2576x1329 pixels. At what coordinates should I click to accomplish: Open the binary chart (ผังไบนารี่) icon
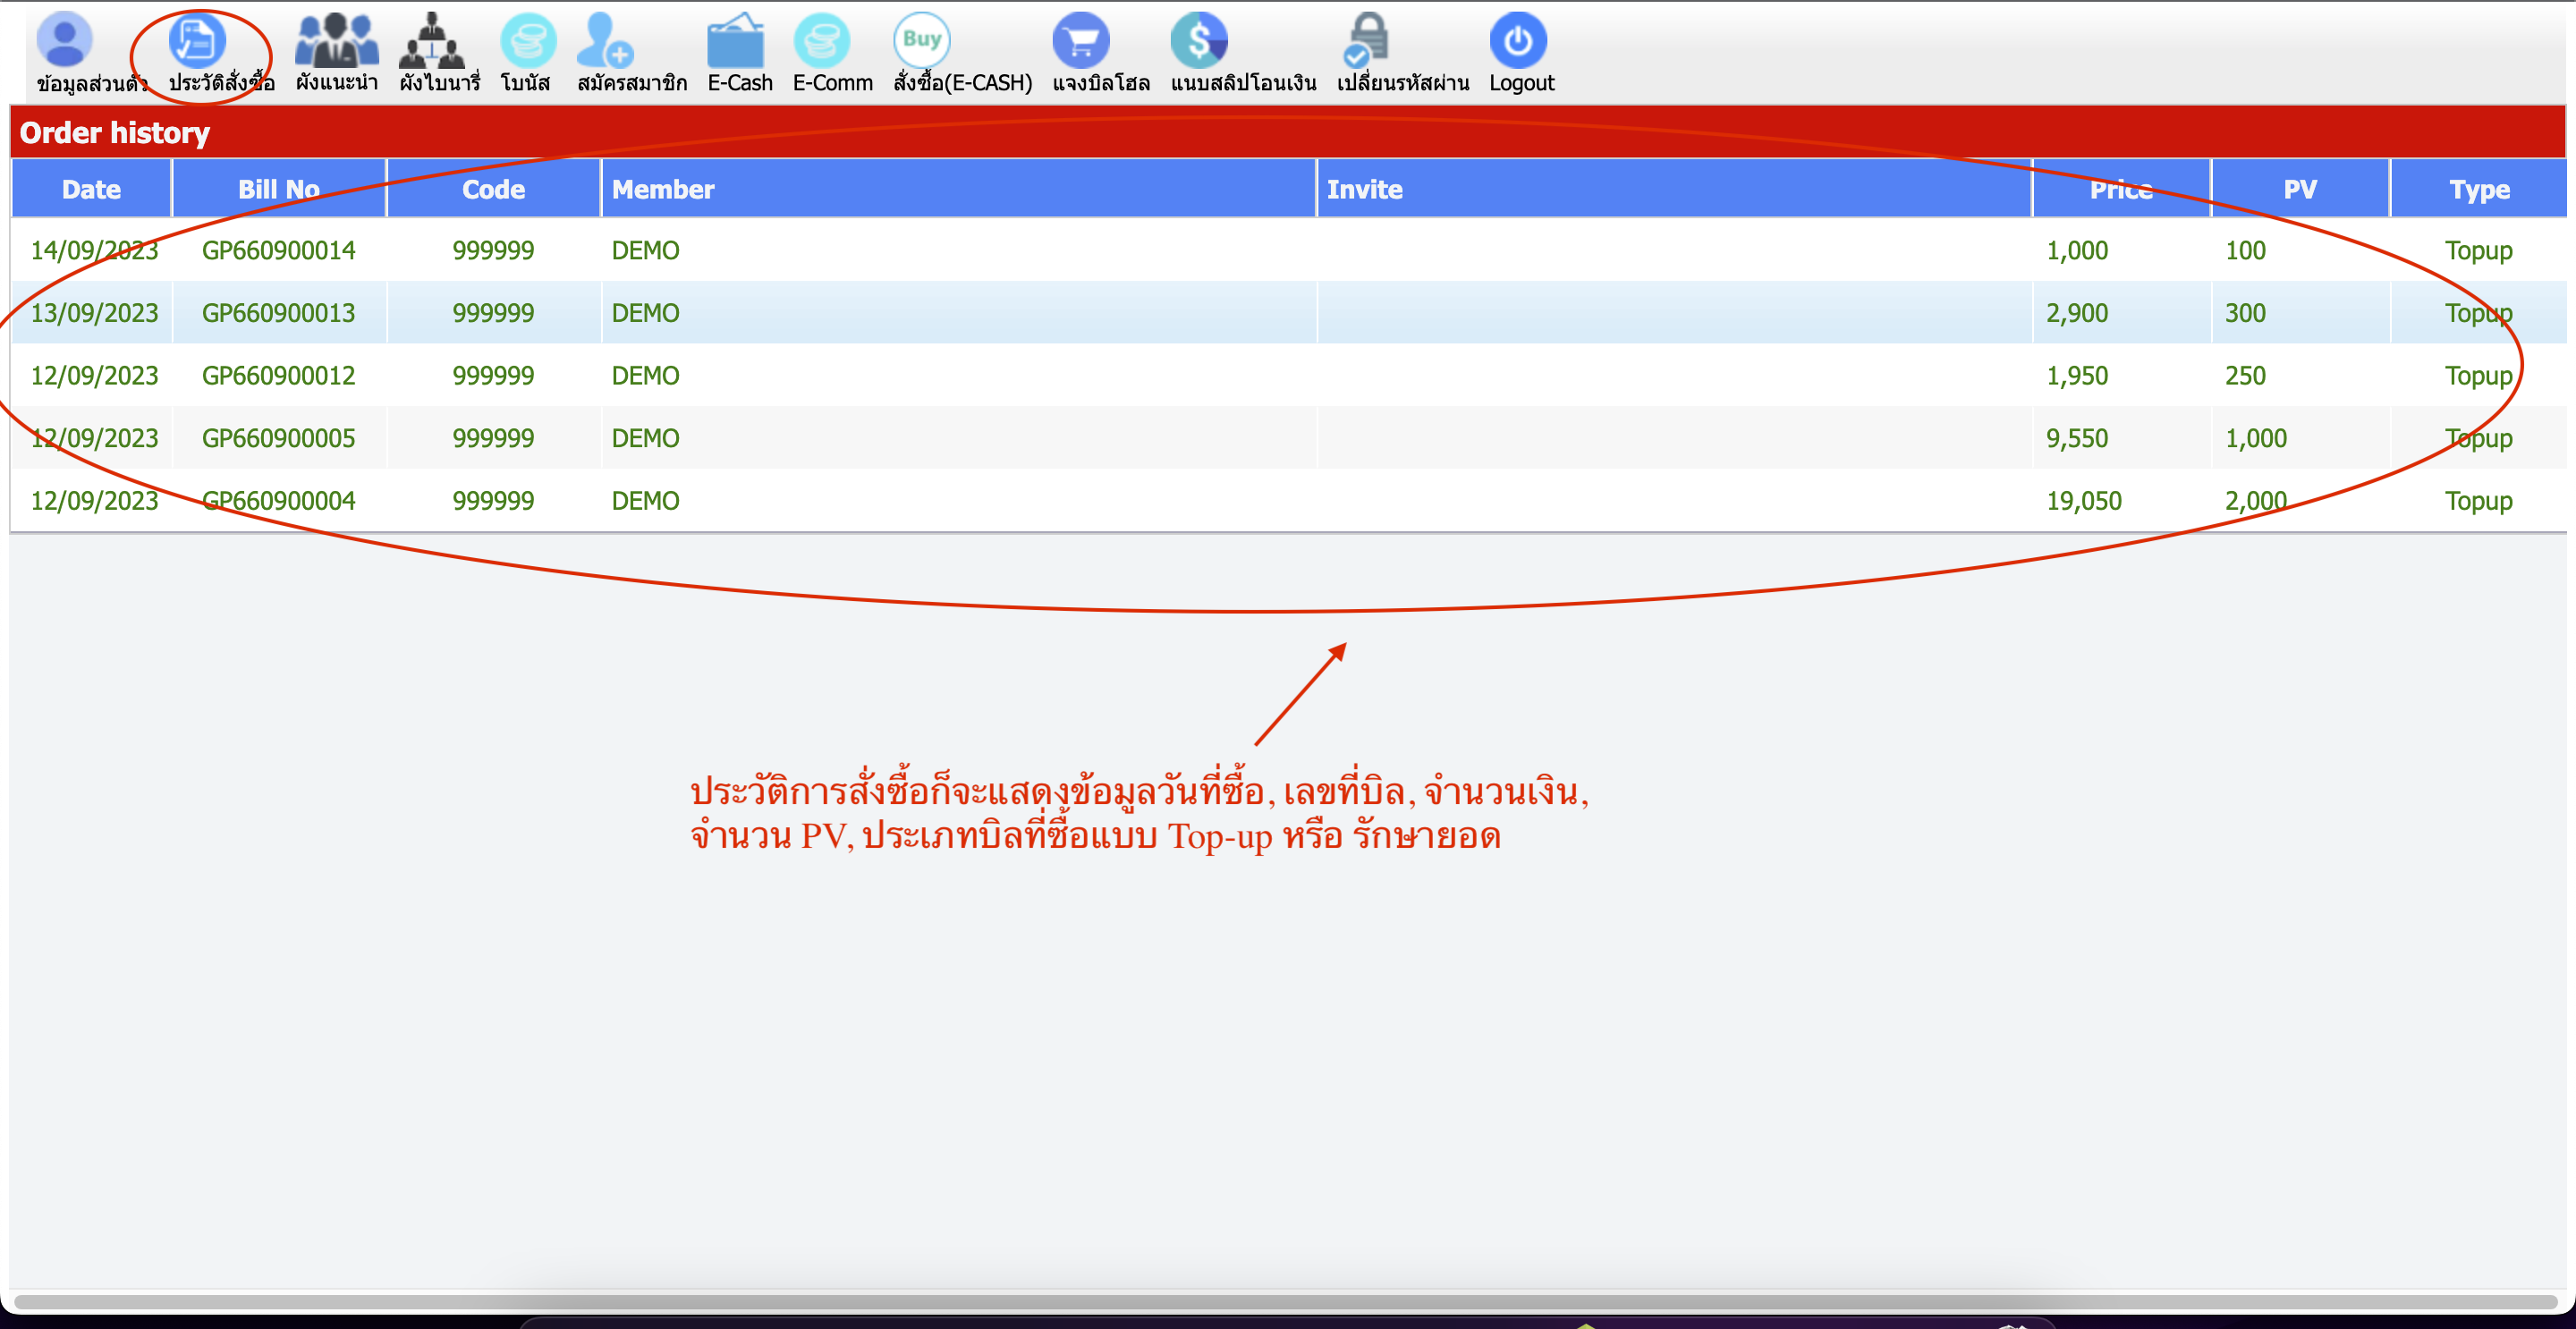(432, 40)
